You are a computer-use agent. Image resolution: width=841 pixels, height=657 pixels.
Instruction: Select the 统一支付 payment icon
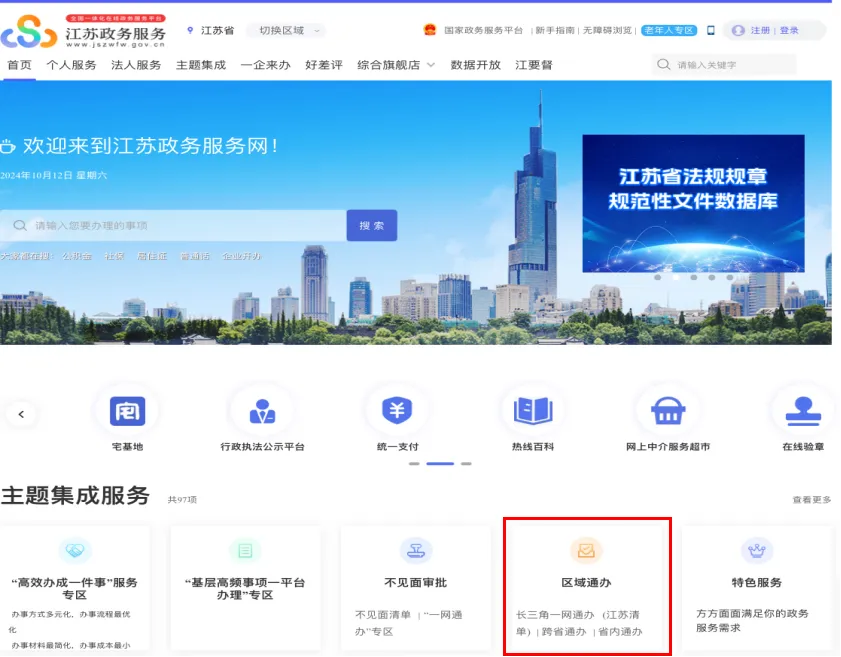click(x=397, y=411)
